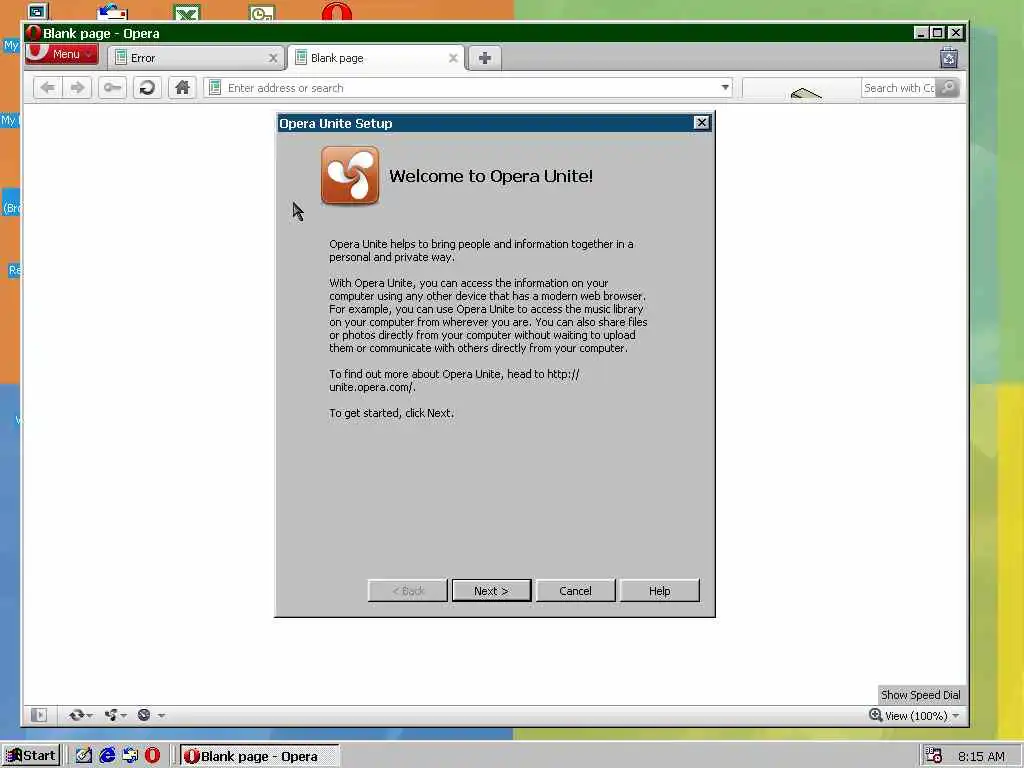Click the Opera Turbo status bar icon

[x=144, y=715]
